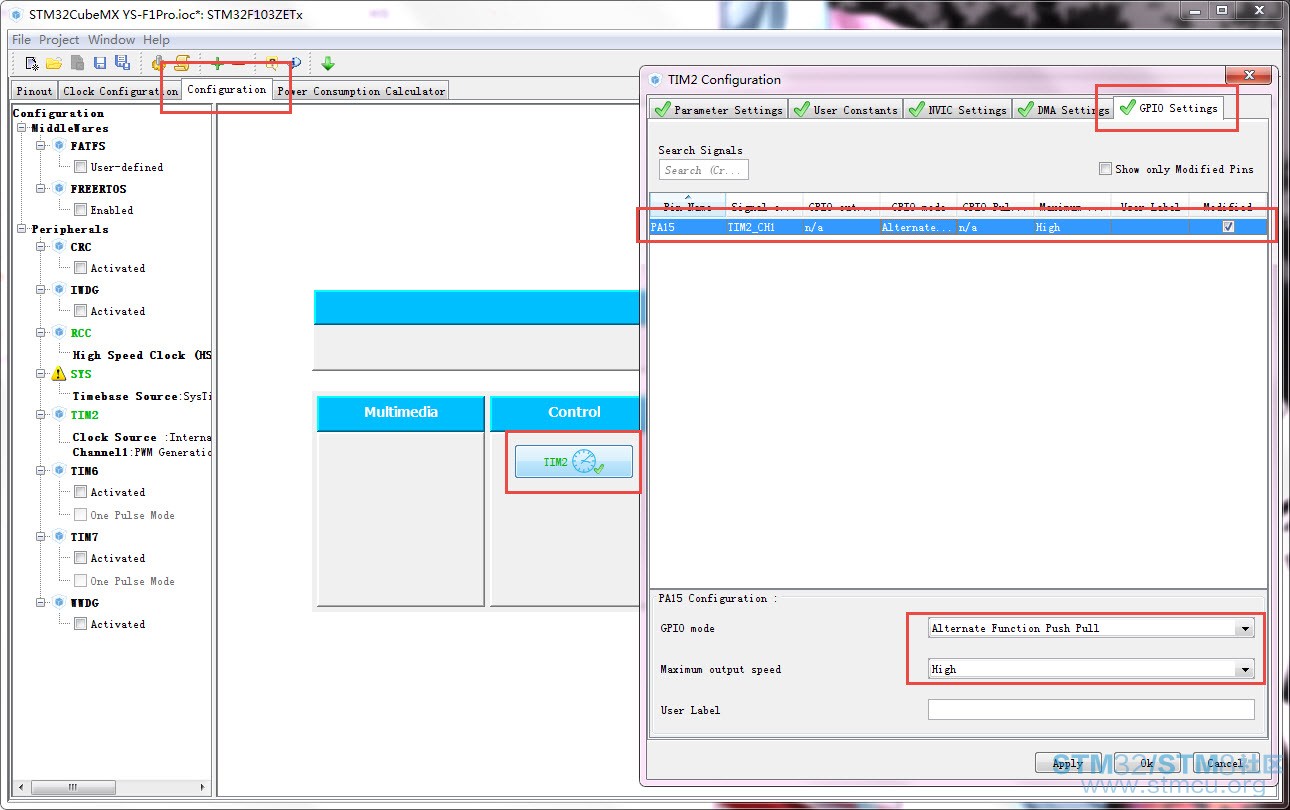Activate the IWDG checkbox
1290x810 pixels.
coord(80,311)
